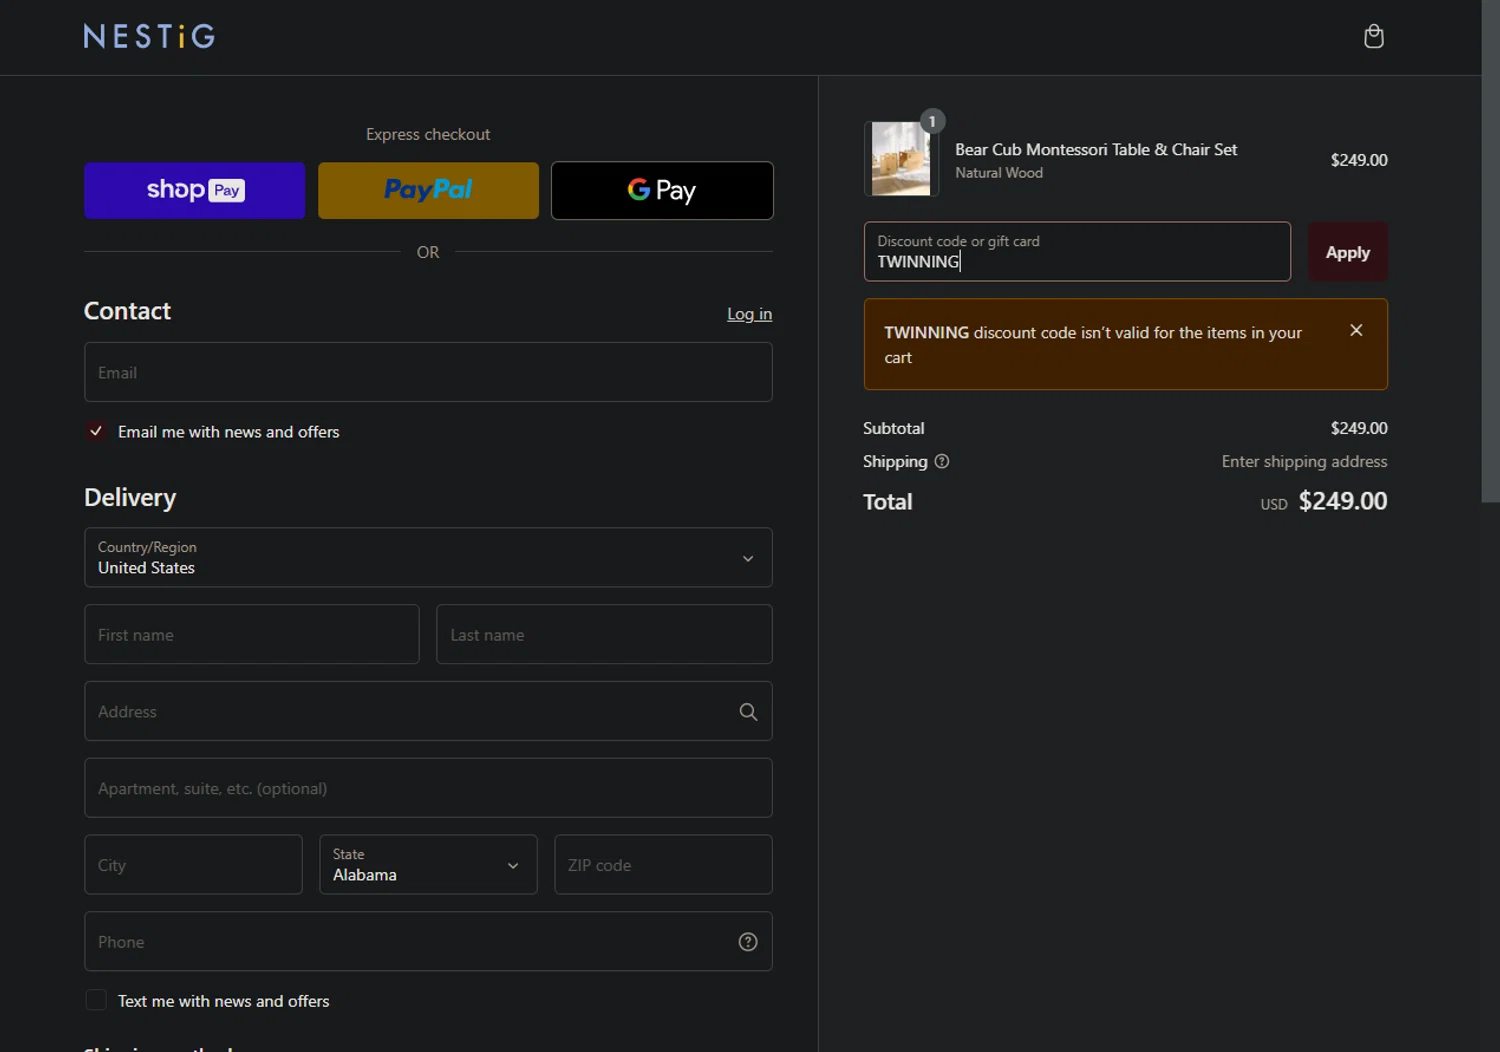The image size is (1500, 1052).
Task: Dismiss the TWINNING discount error message
Action: tap(1355, 331)
